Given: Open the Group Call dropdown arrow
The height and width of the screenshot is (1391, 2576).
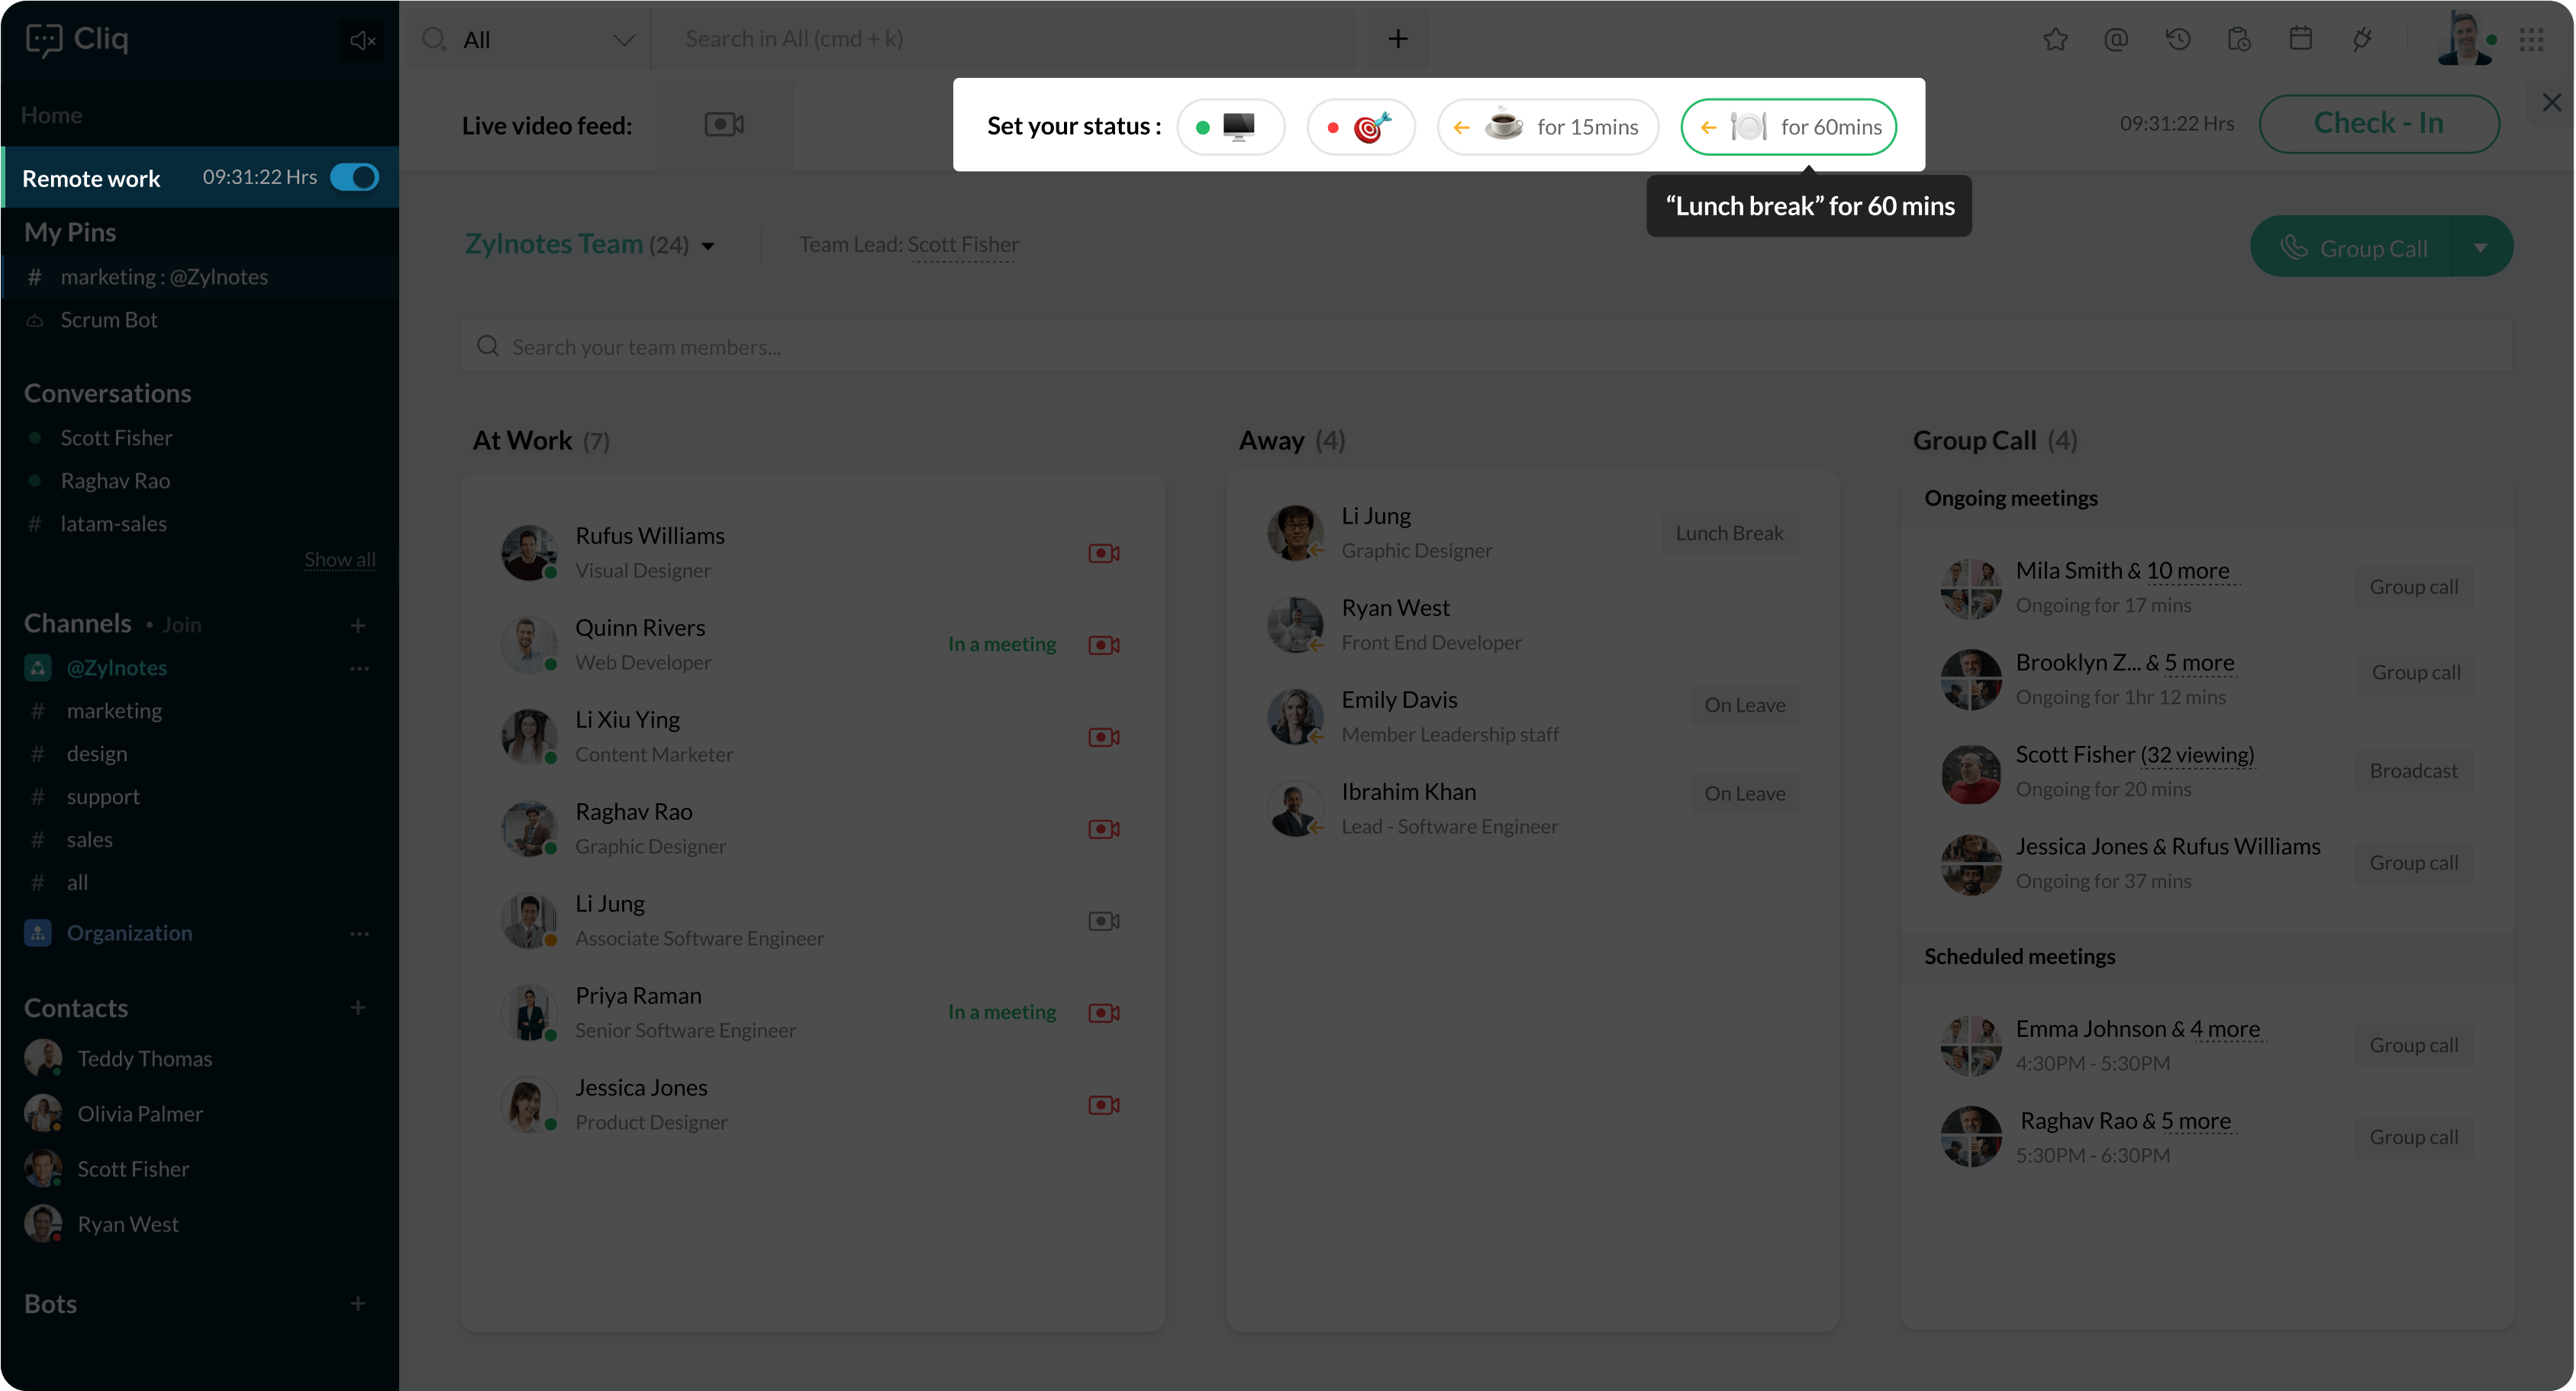Looking at the screenshot, I should pos(2481,248).
